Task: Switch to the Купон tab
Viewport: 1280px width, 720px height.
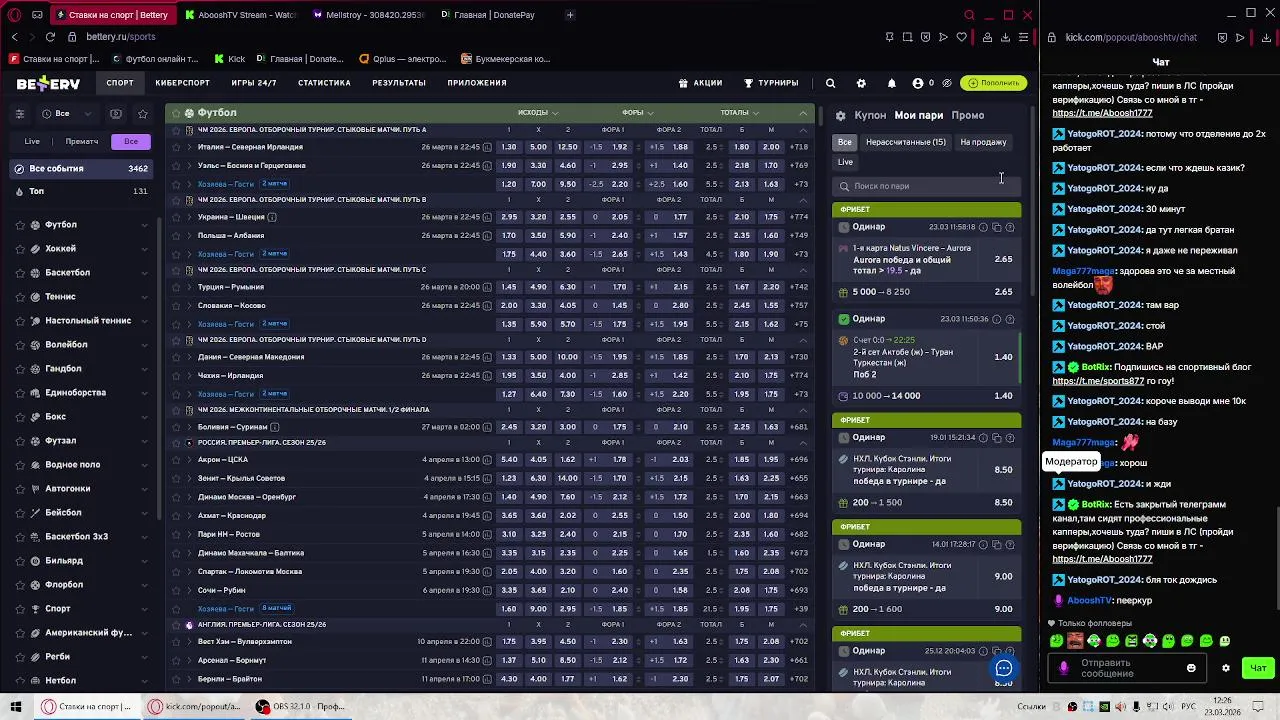Action: coord(870,115)
